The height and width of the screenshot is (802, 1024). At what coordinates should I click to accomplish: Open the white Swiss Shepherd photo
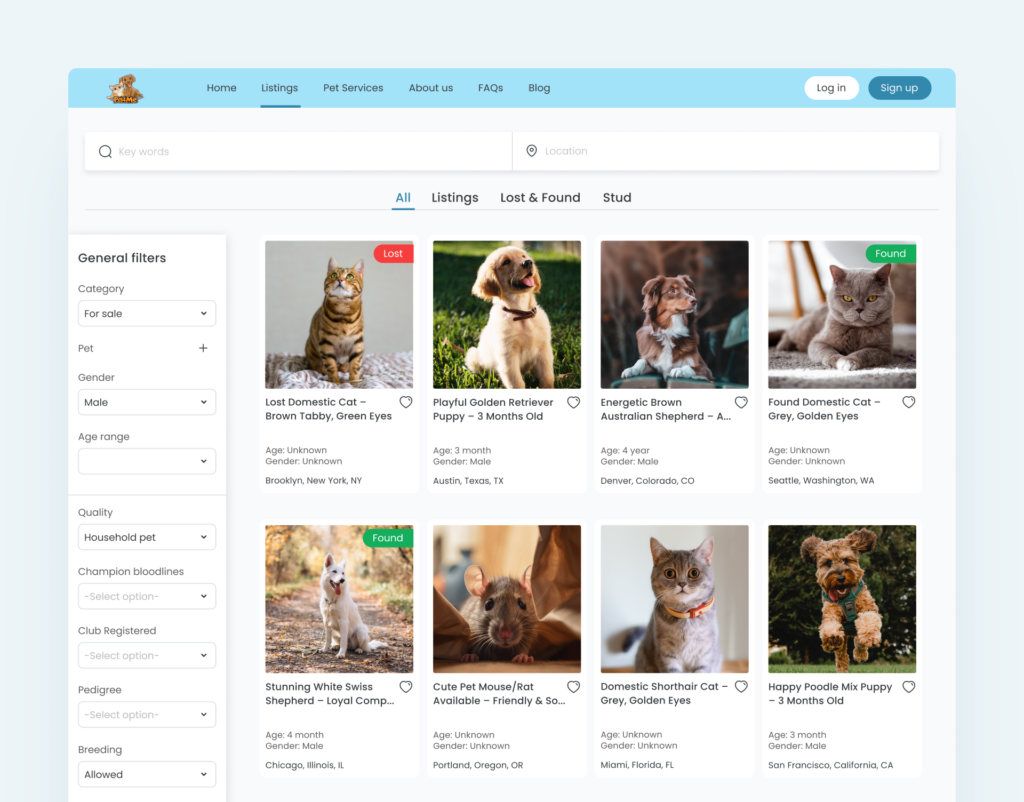tap(339, 599)
